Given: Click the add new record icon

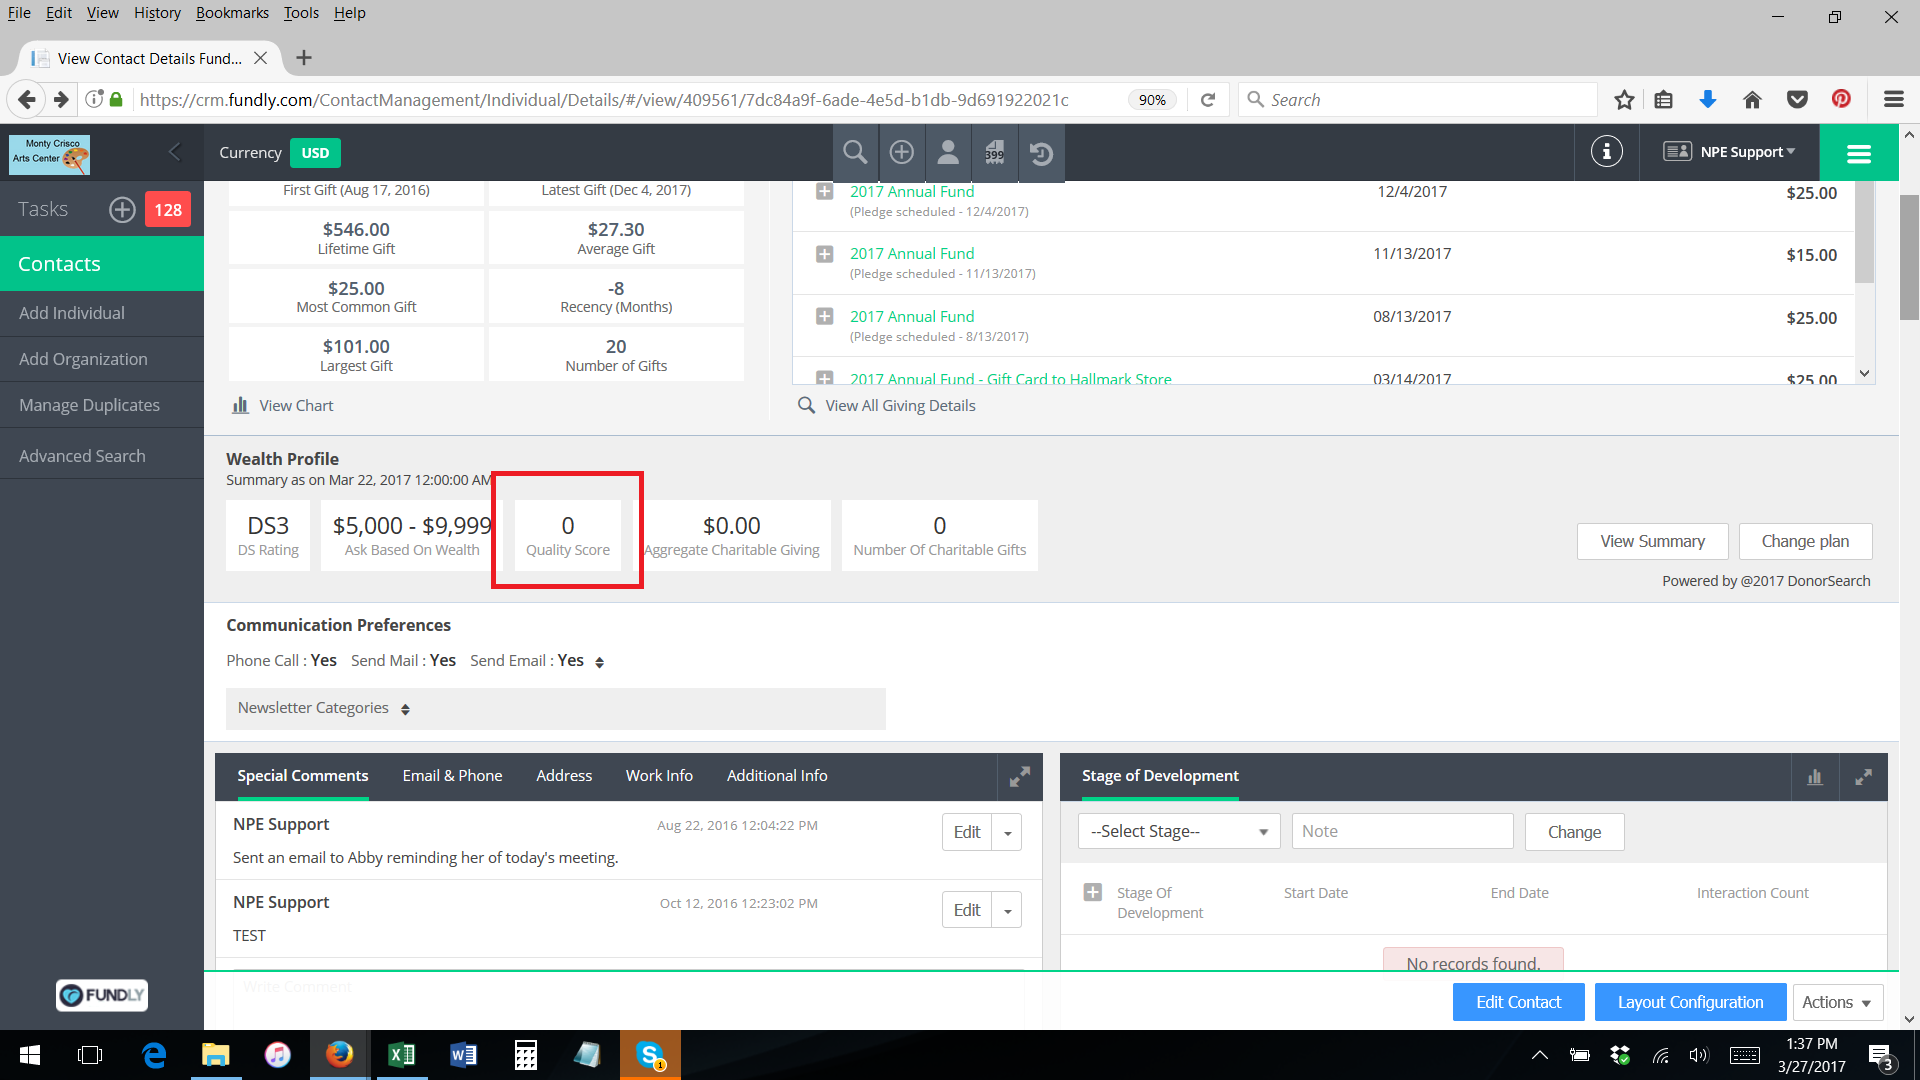Looking at the screenshot, I should pyautogui.click(x=902, y=152).
